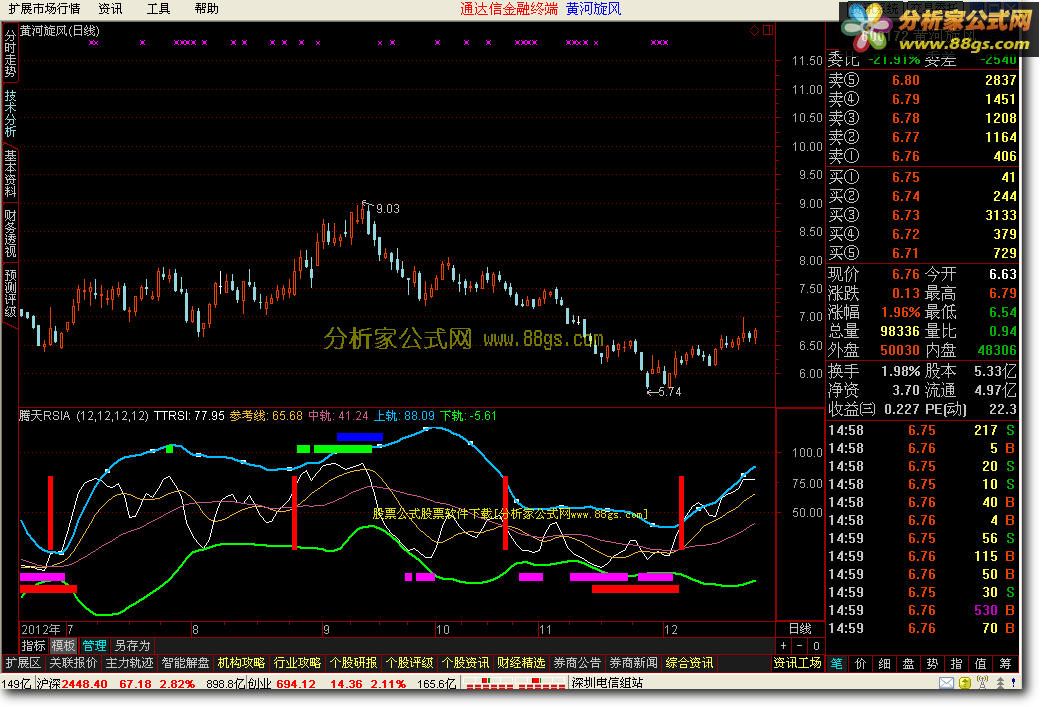Click the 腾天RSIA indicator title
The height and width of the screenshot is (707, 1041).
pyautogui.click(x=44, y=416)
